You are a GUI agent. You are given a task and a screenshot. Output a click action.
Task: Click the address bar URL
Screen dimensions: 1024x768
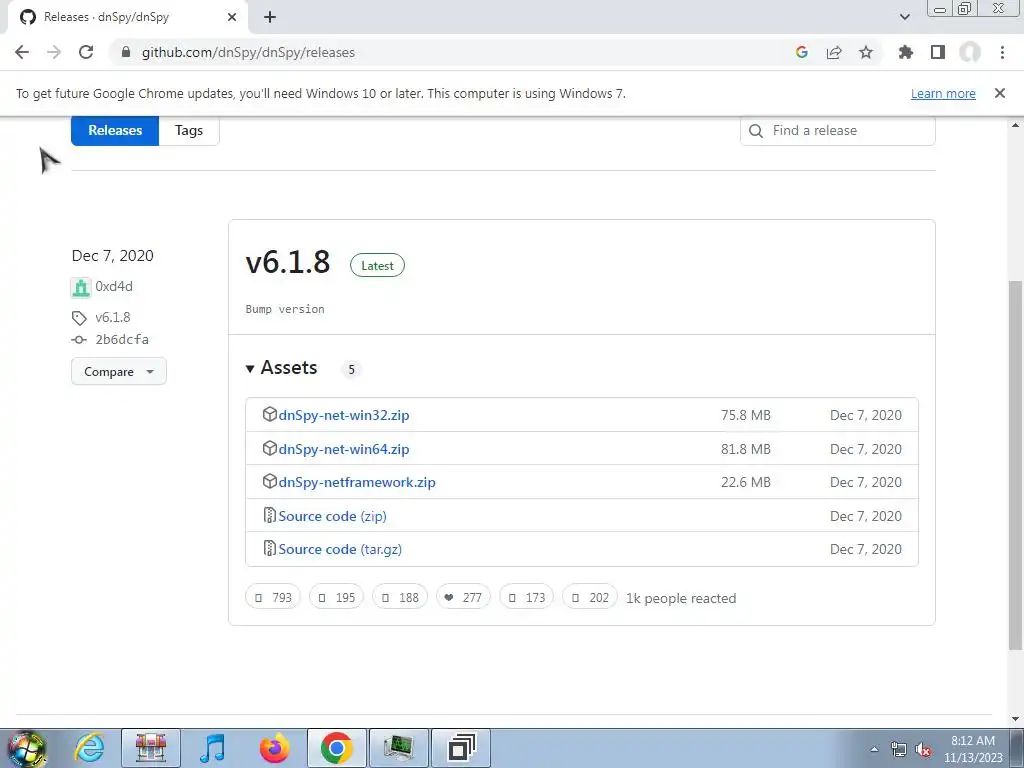248,52
